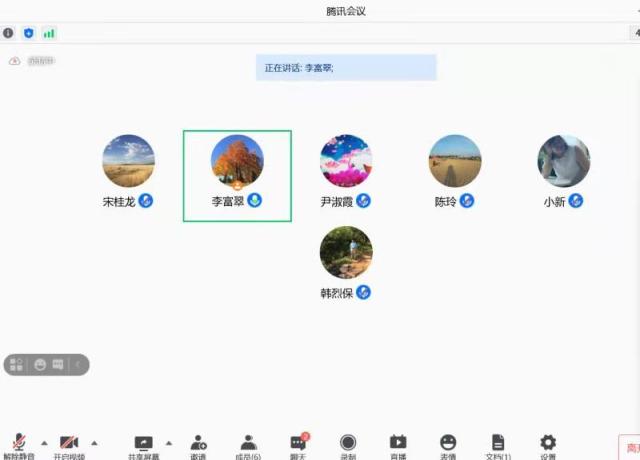Open the Documents (文档) panel
Screen dimensions: 640x460
(498, 444)
